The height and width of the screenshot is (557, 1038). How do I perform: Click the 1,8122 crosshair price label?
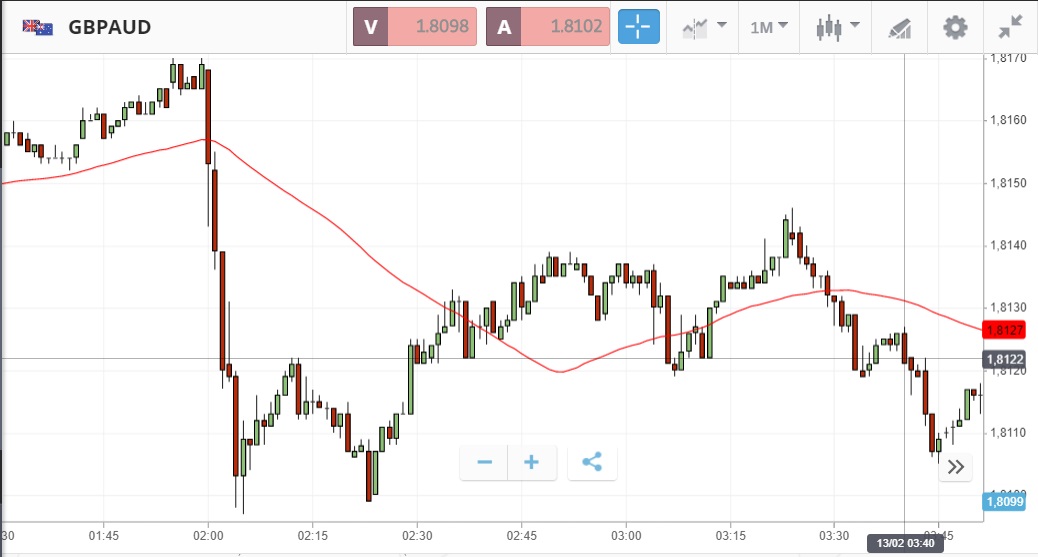coord(1002,359)
